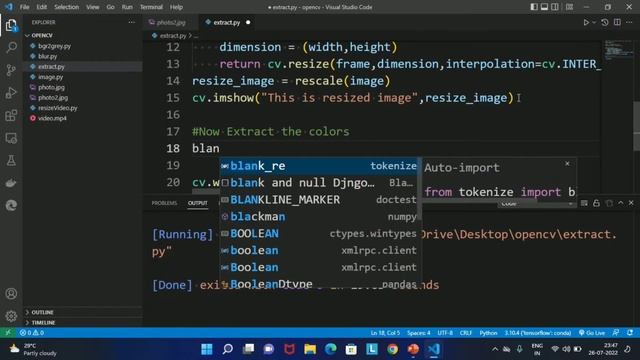Open Explorer views and more actions menu
The image size is (640, 360).
pos(131,22)
